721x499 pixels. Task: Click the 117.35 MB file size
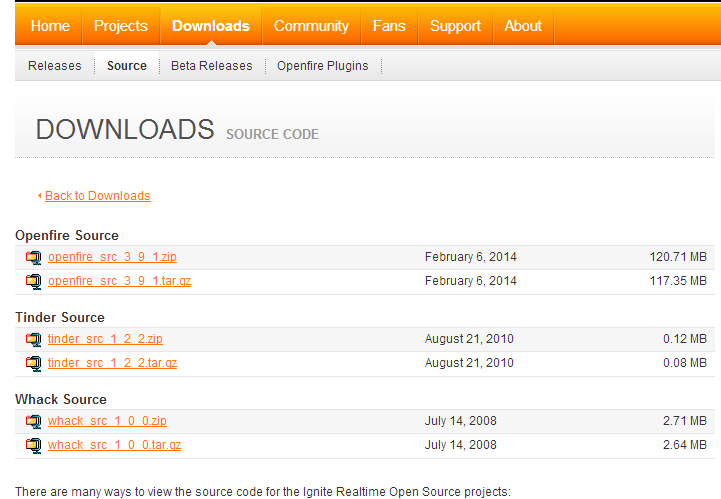point(678,281)
